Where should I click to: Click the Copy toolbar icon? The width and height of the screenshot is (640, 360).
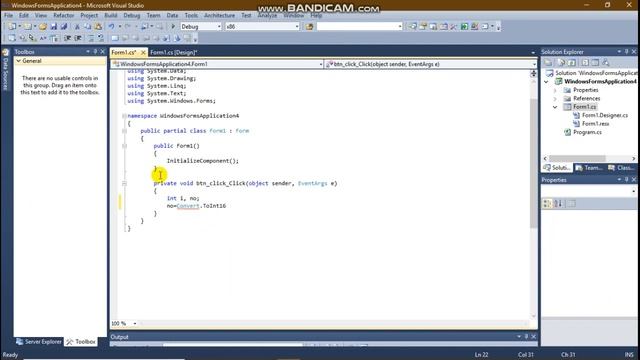coord(87,27)
